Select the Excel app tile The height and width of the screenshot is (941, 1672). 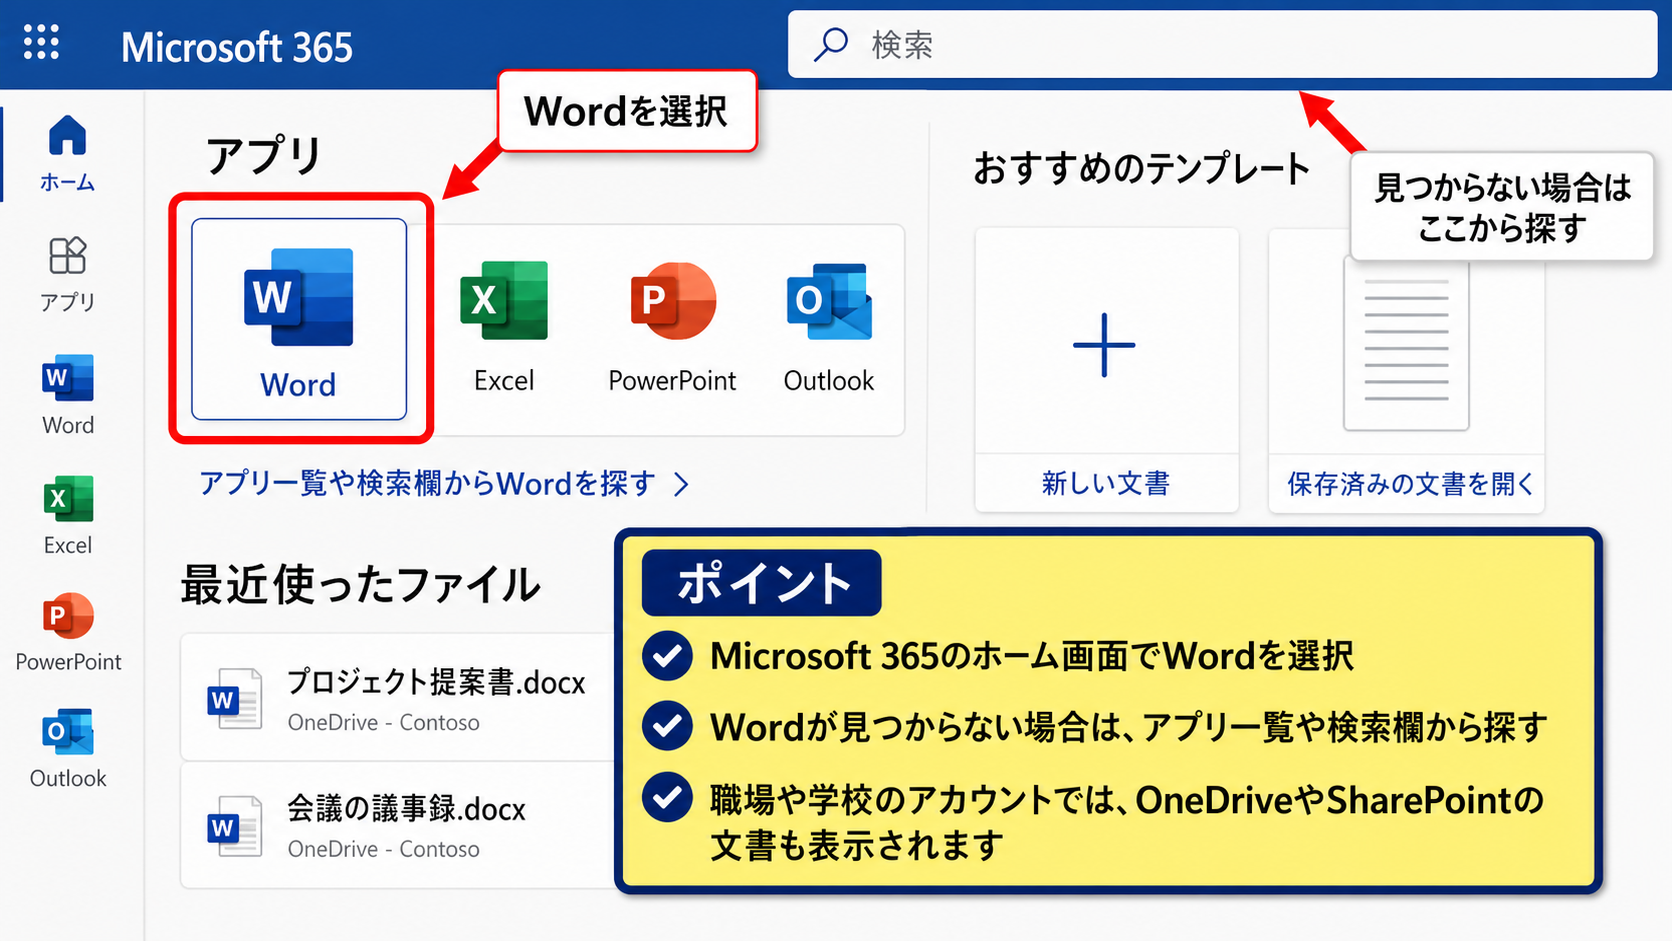pyautogui.click(x=504, y=327)
